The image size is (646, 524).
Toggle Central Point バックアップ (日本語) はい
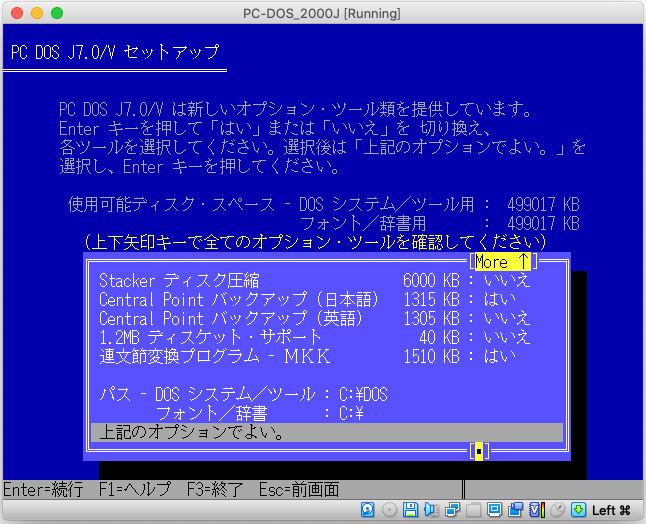[499, 299]
